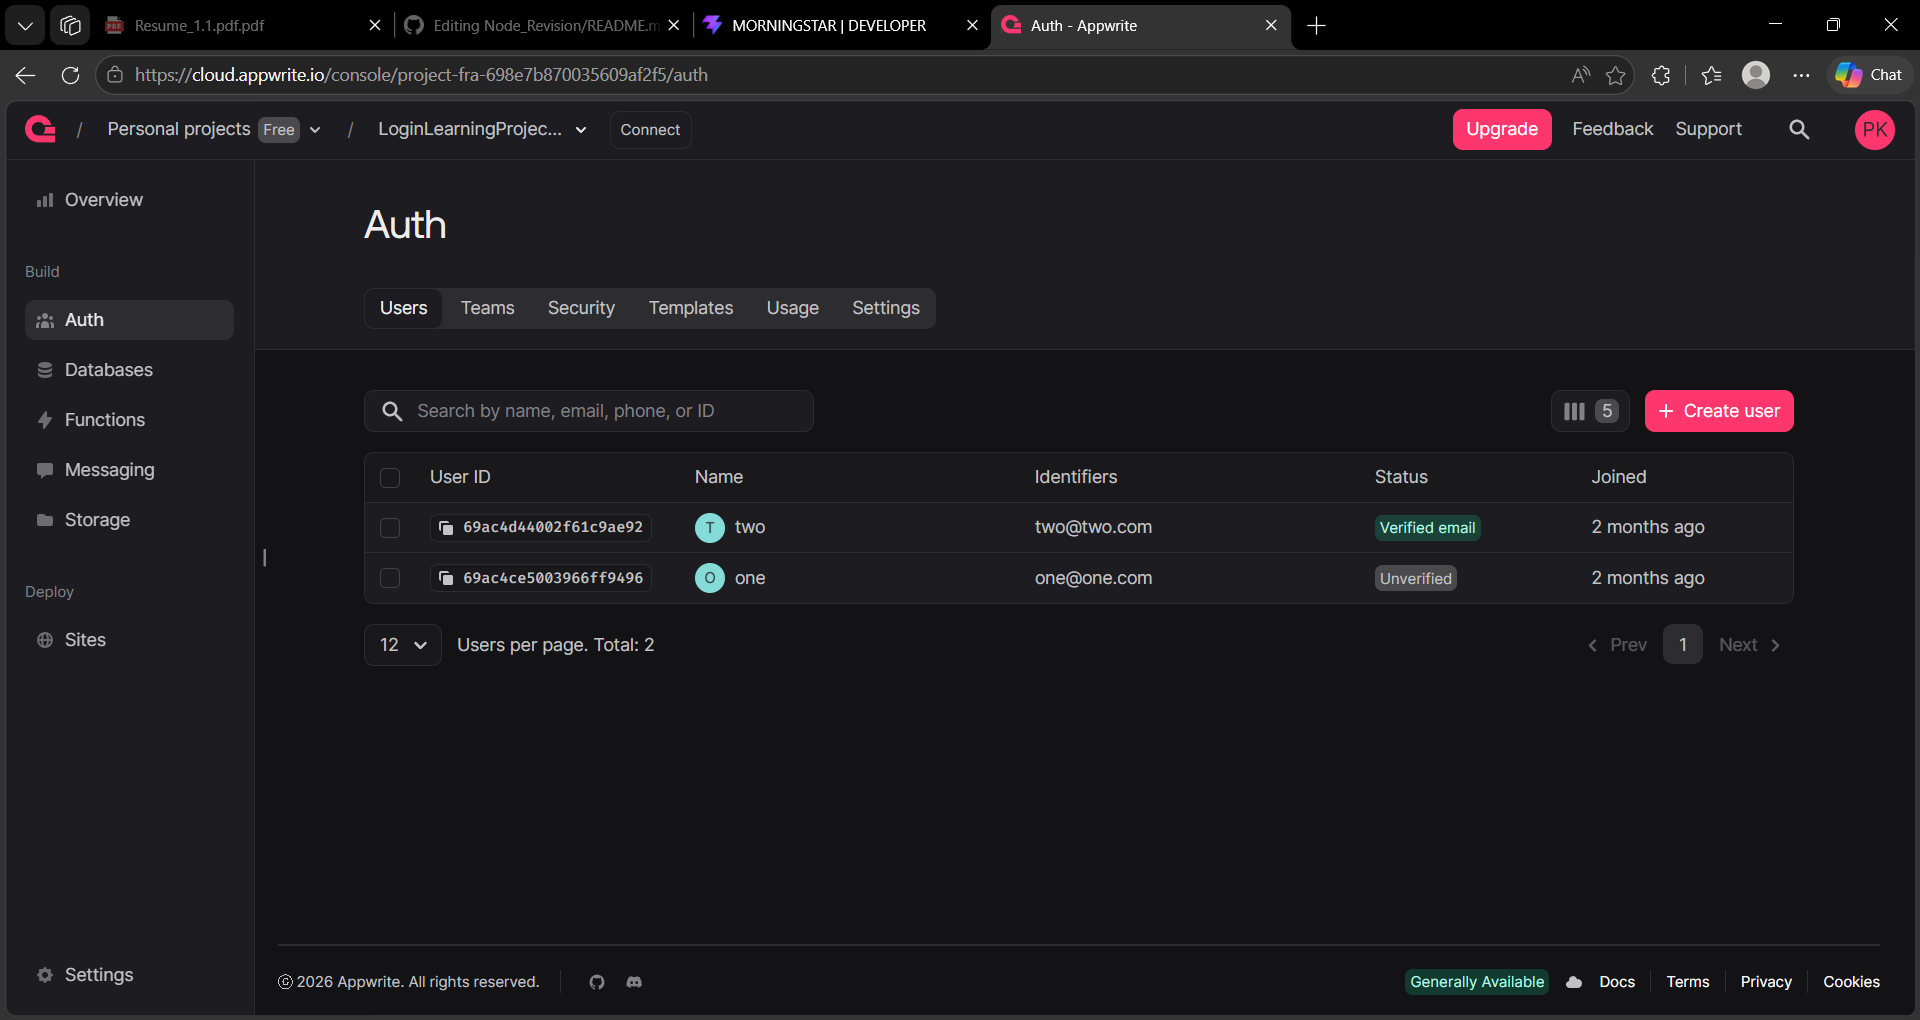Copy user ID 69ac4ce5003966ff9496
The image size is (1920, 1020).
pos(446,578)
